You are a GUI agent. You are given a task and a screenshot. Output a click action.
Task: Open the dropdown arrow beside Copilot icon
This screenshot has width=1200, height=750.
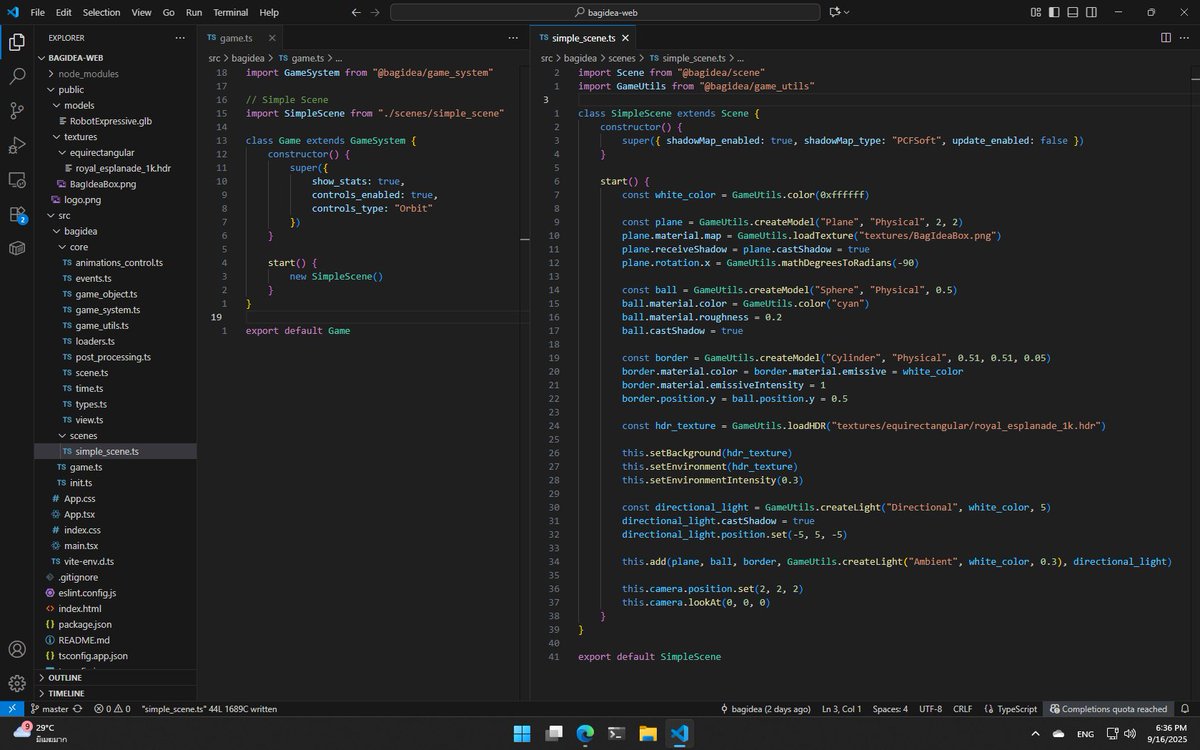coord(848,12)
